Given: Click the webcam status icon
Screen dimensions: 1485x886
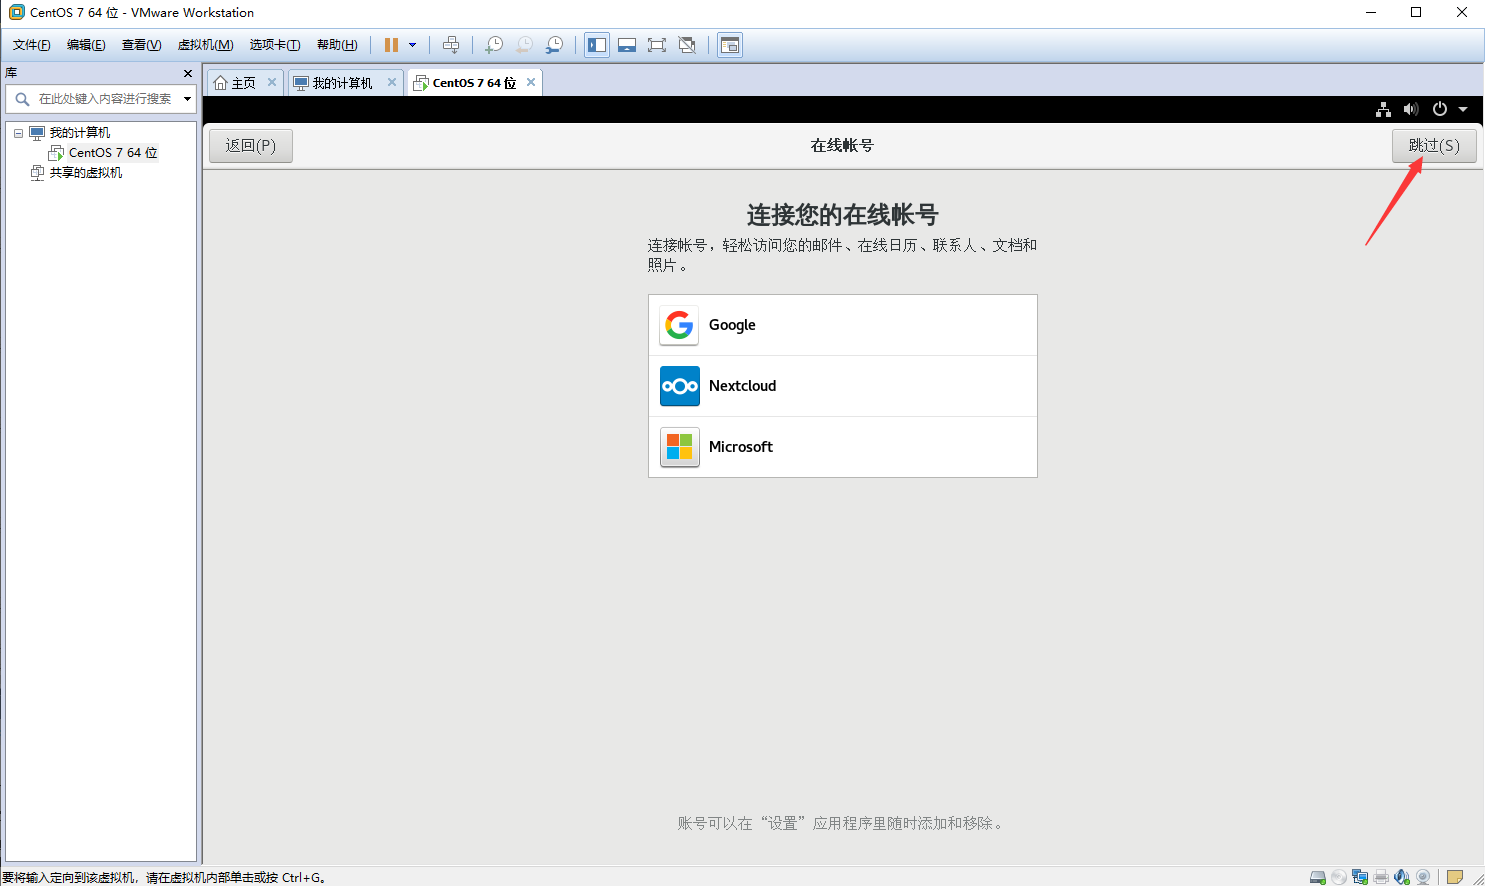Looking at the screenshot, I should 1423,877.
